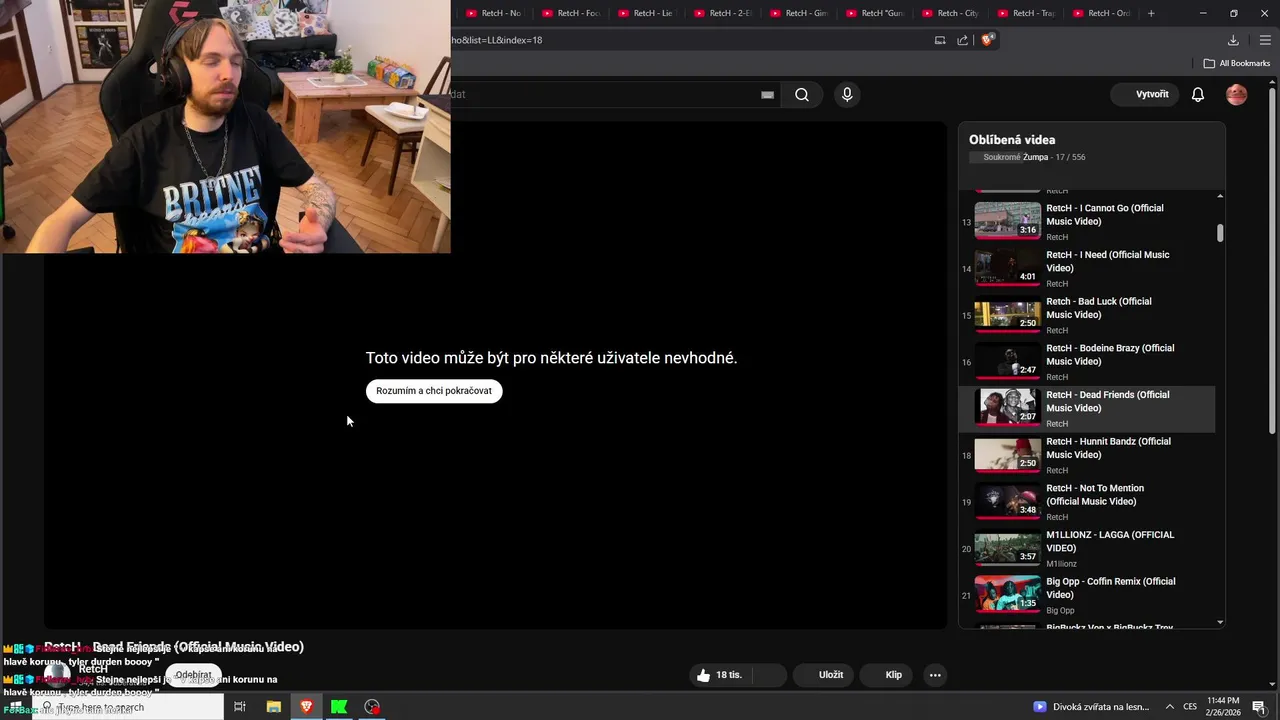Click 'RetcH - Bodeine Brazy' title text
This screenshot has height=720, width=1280.
click(1110, 355)
